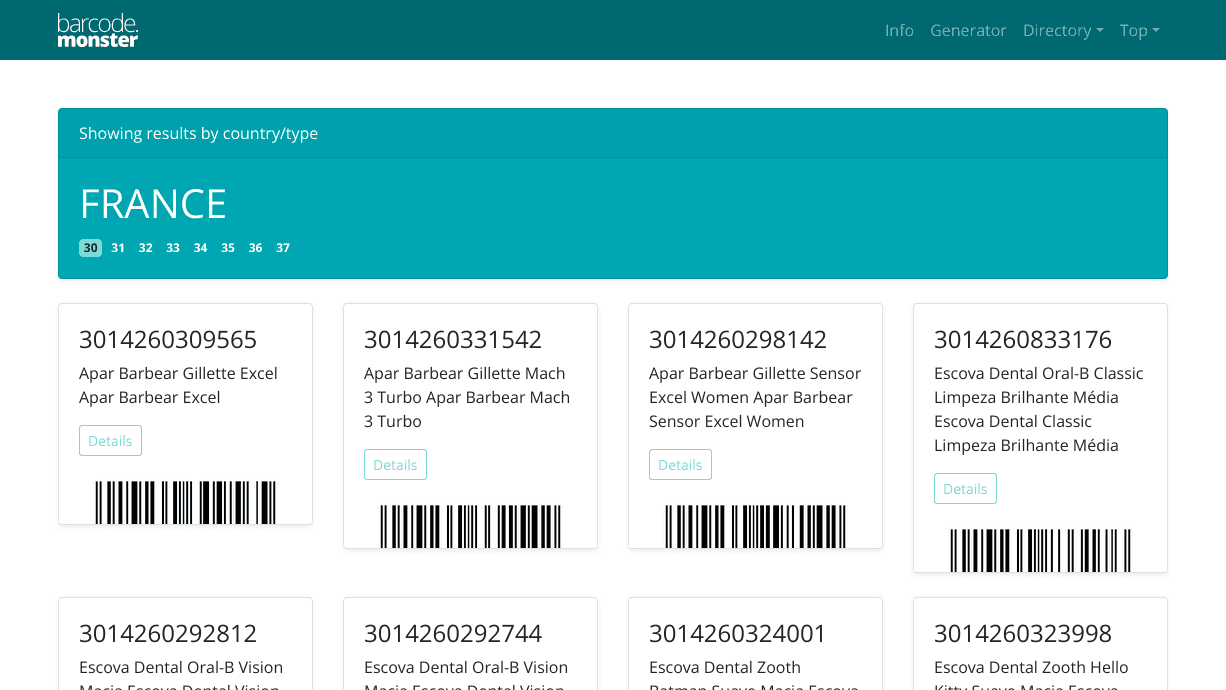The height and width of the screenshot is (690, 1226).
Task: Click 'Escova Dental Zooth Hello Kitty' description text
Action: coord(1031,676)
